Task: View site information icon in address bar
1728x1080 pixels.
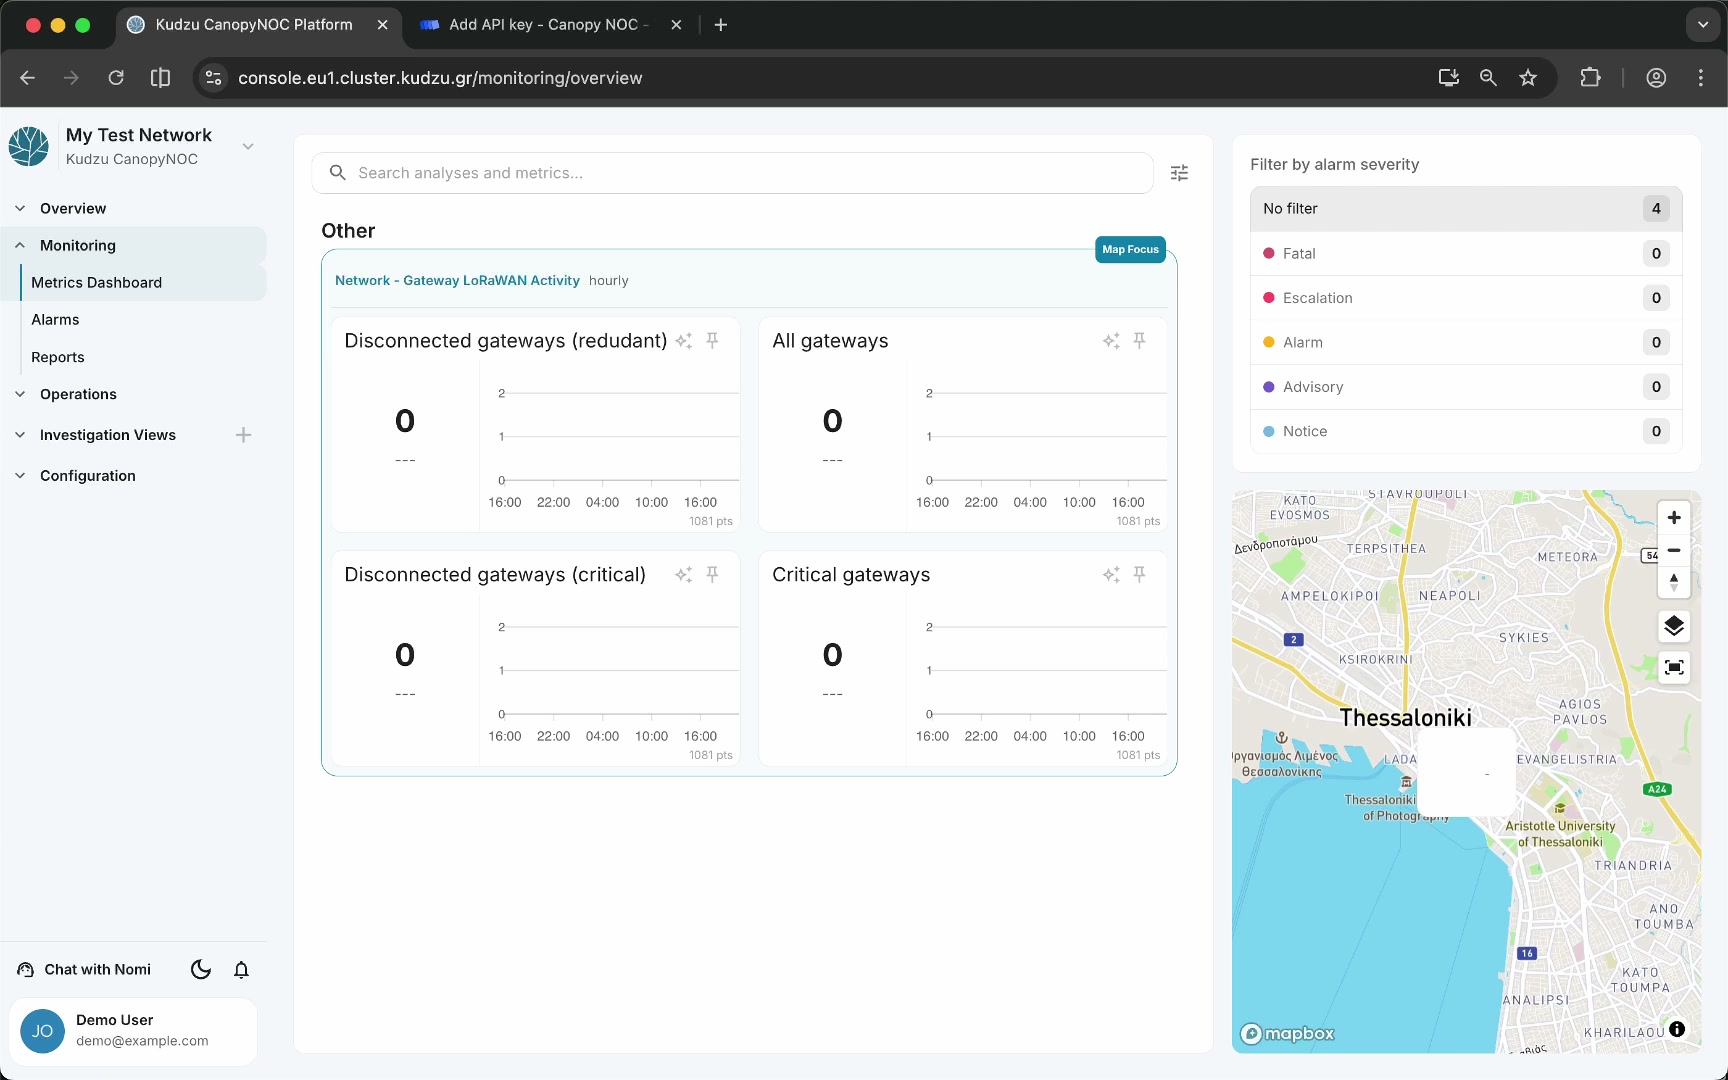Action: pos(213,78)
